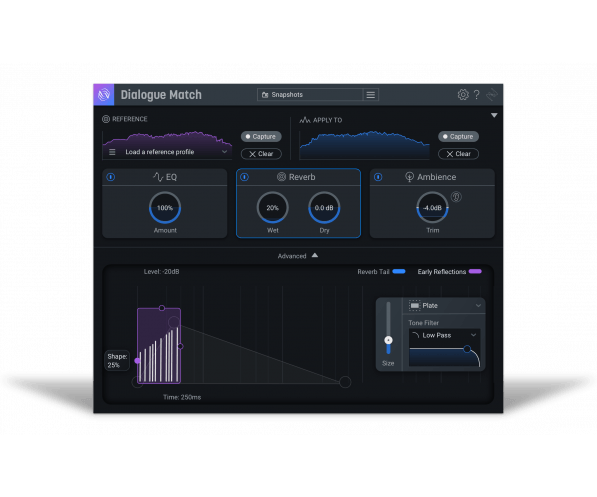
Task: Click the Reverb module icon
Action: click(x=281, y=177)
